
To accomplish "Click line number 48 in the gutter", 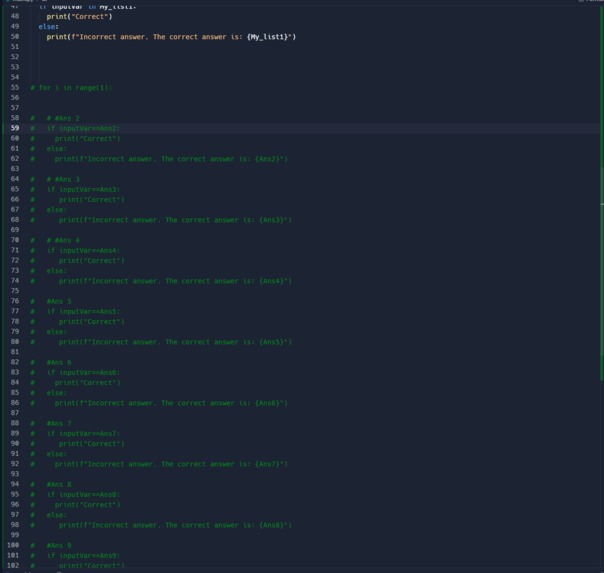I will click(15, 17).
